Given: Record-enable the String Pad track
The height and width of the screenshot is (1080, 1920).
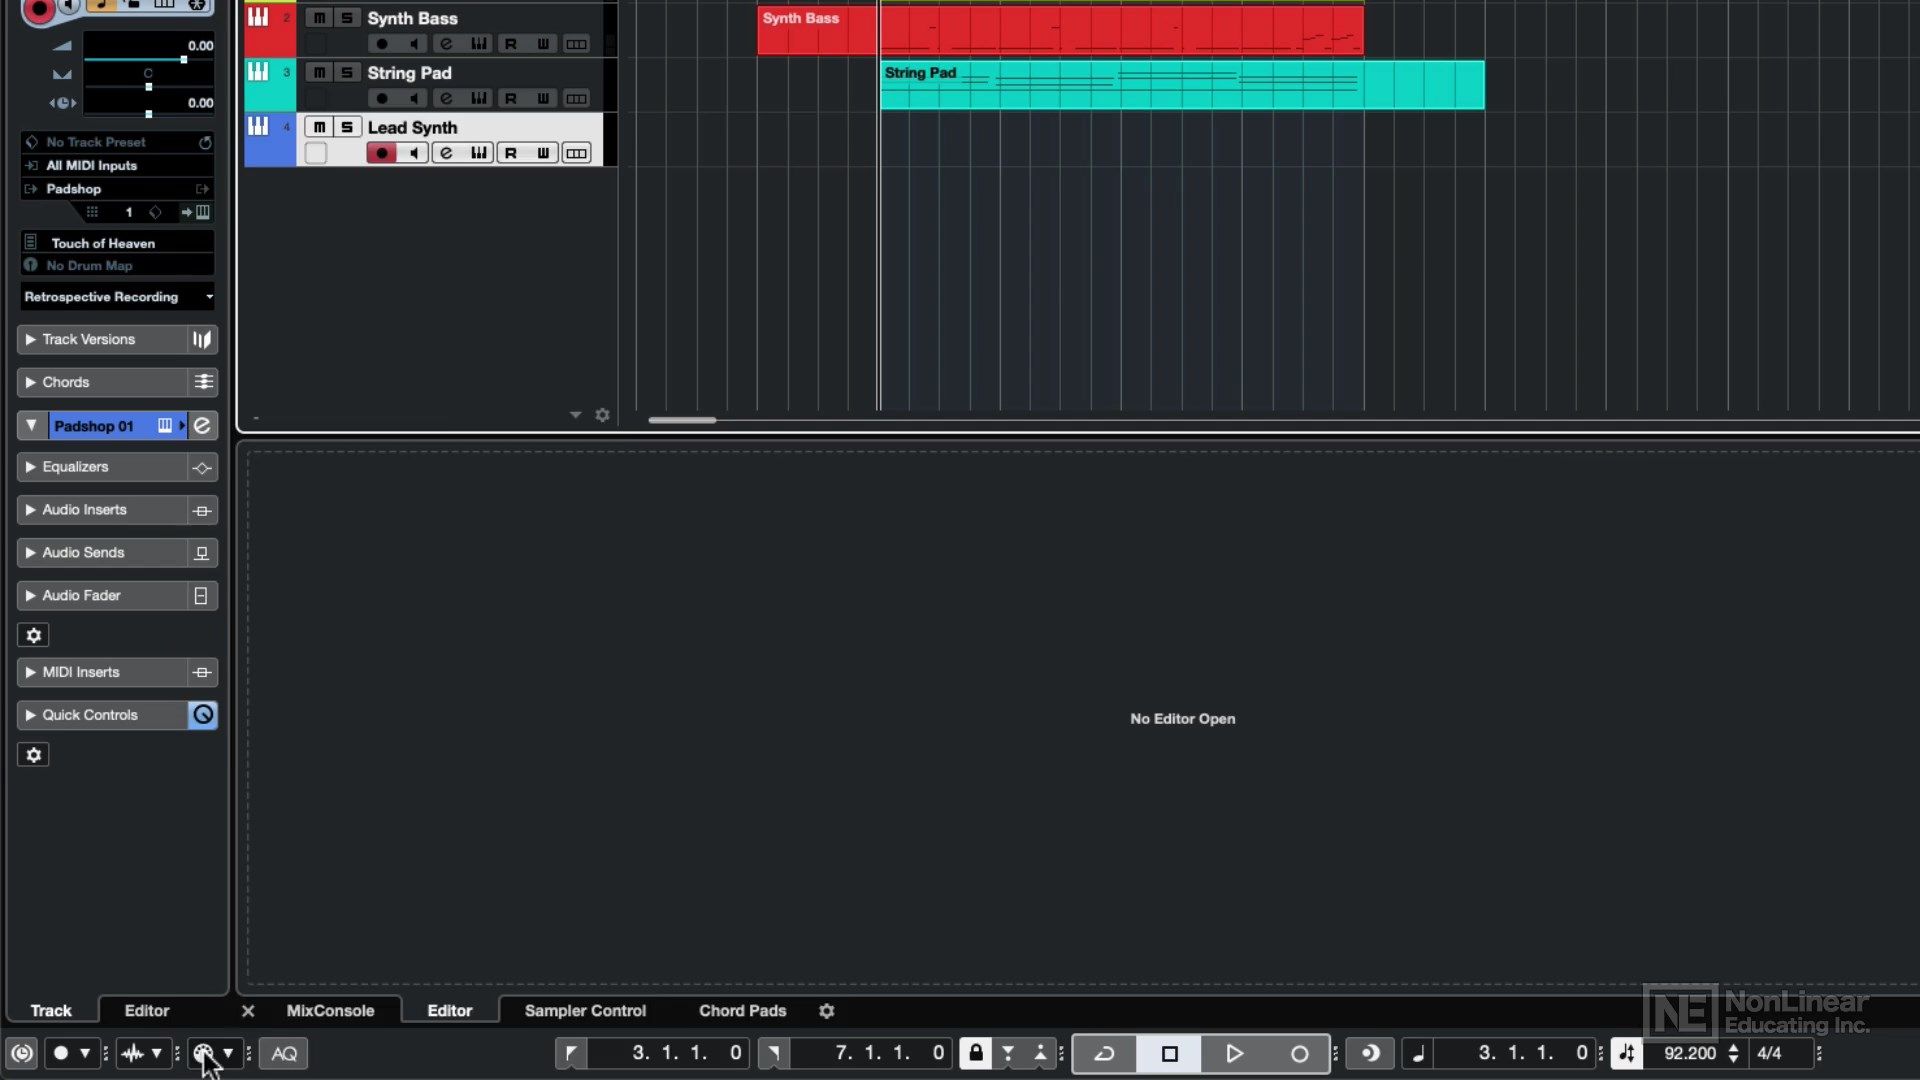Looking at the screenshot, I should tap(381, 98).
